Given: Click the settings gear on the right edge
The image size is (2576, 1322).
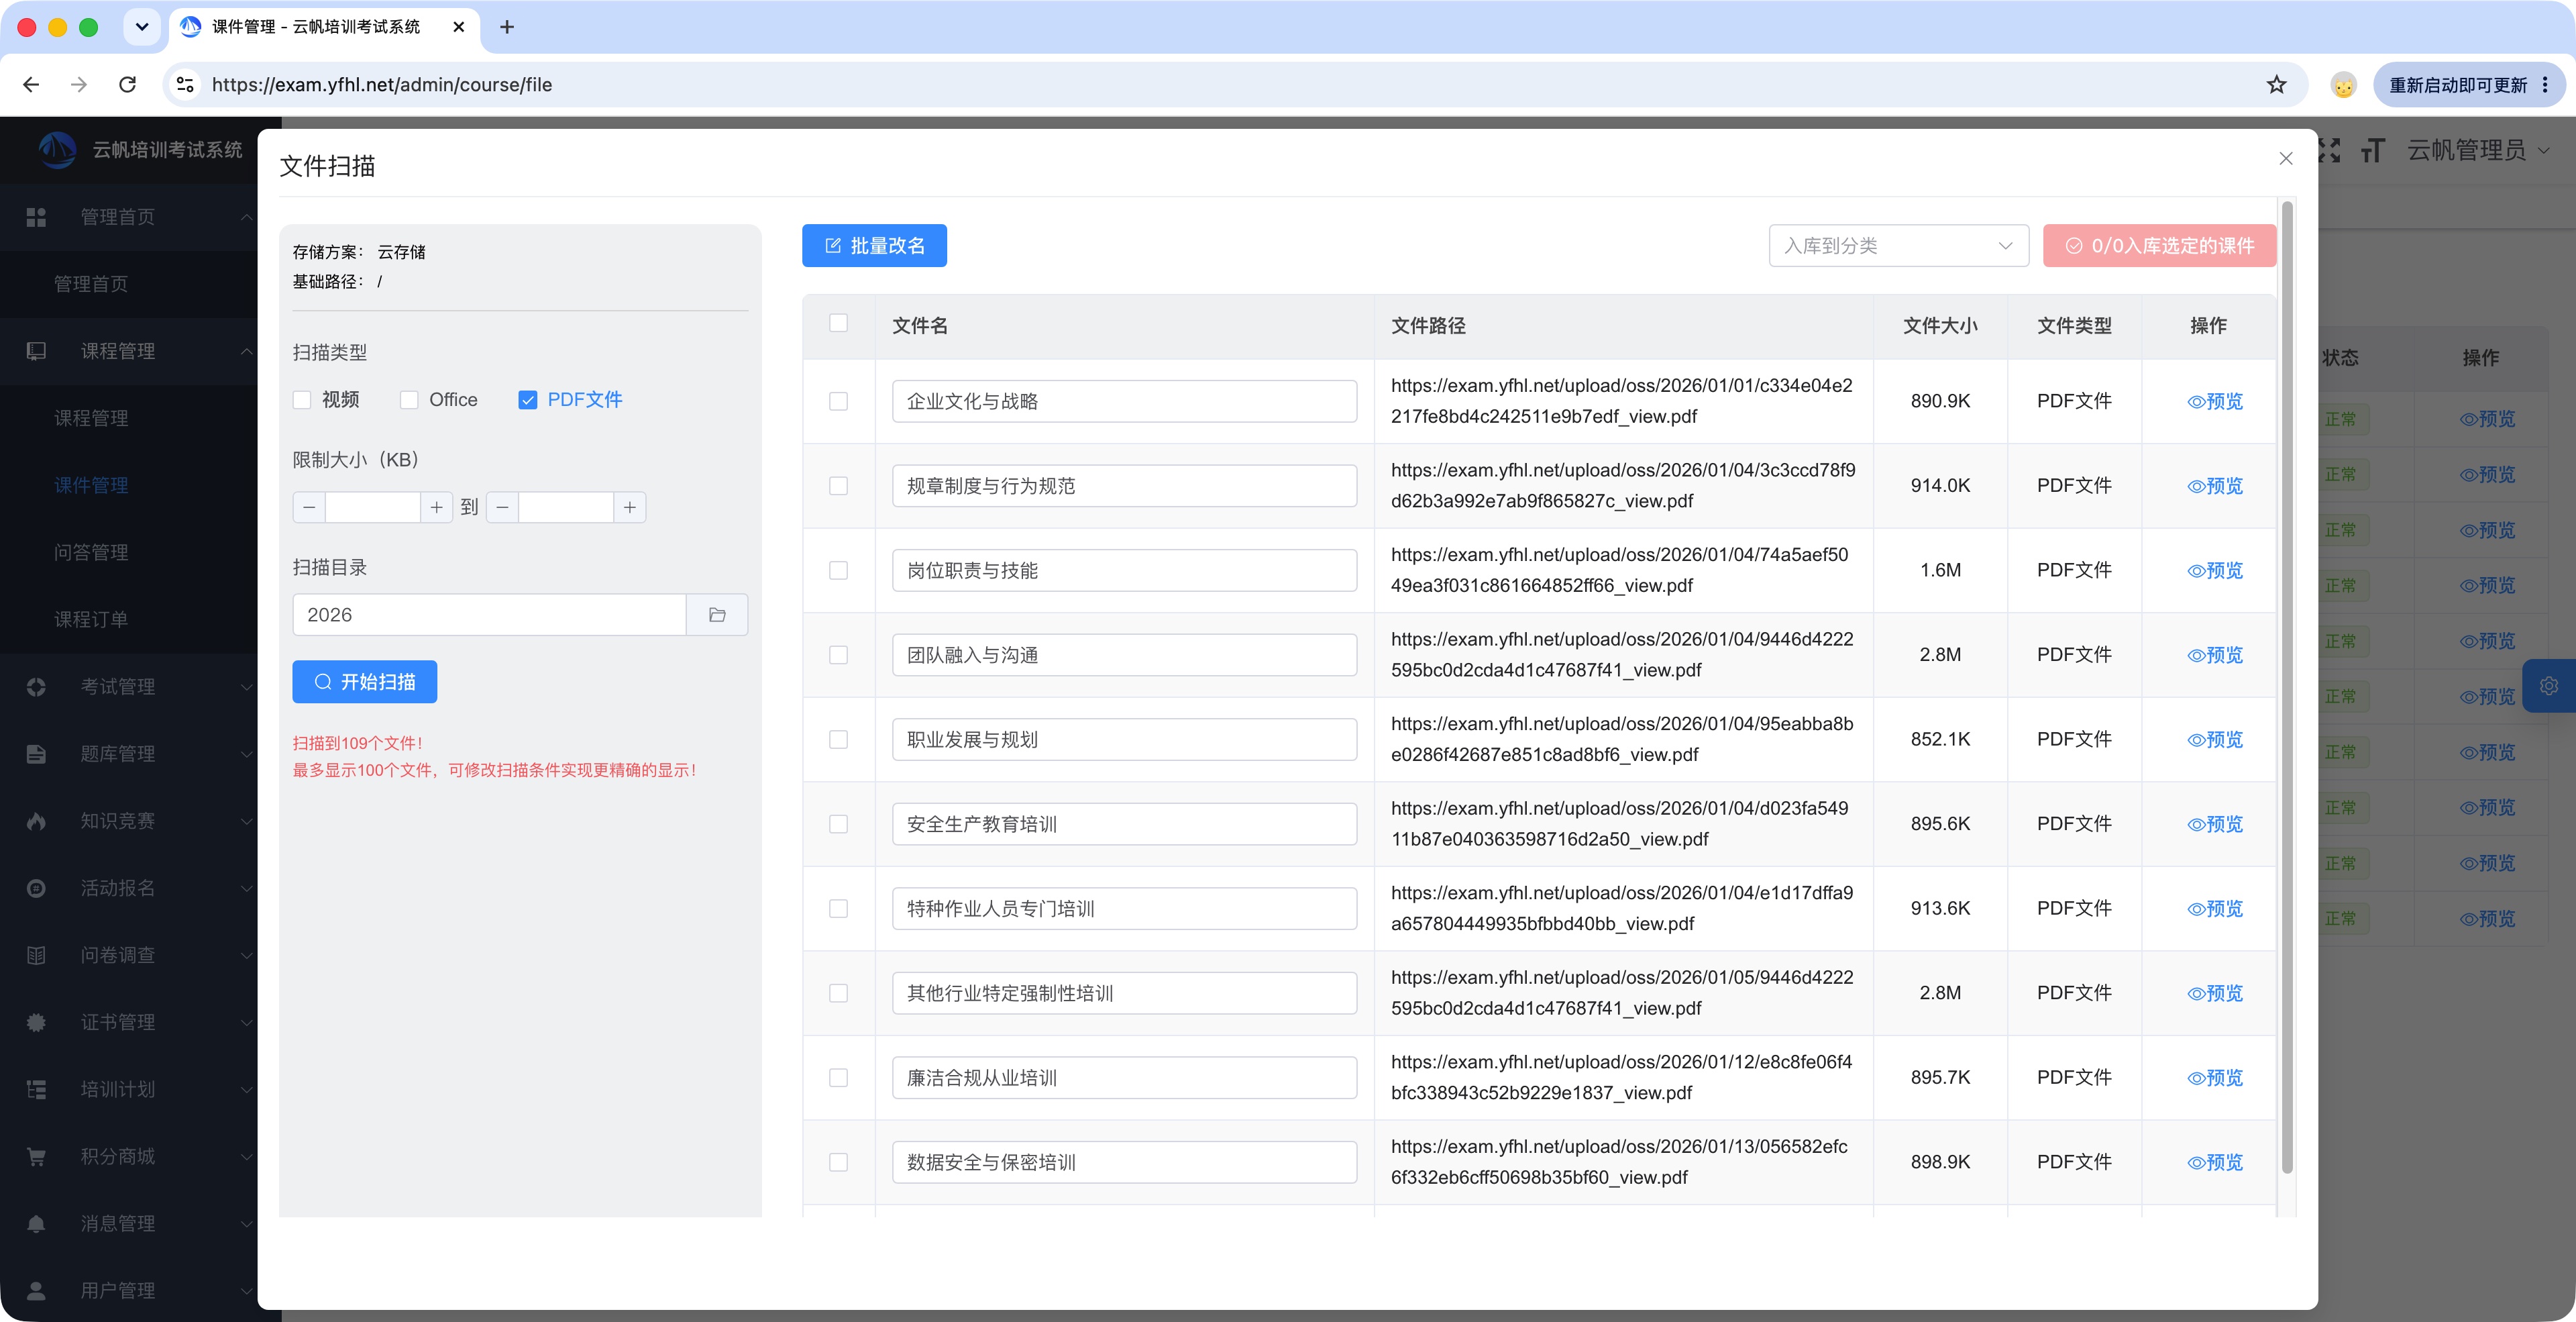Looking at the screenshot, I should (2549, 686).
